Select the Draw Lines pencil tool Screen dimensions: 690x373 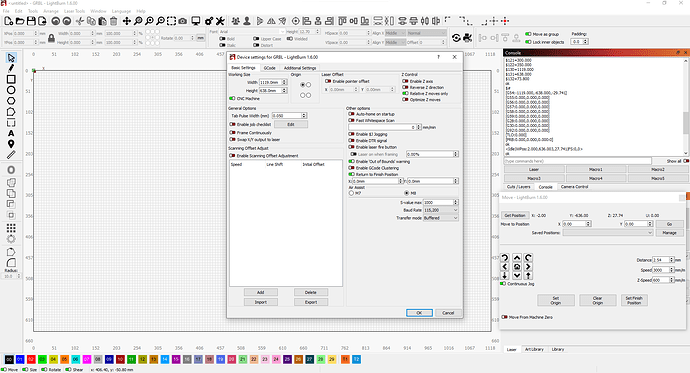pyautogui.click(x=11, y=68)
